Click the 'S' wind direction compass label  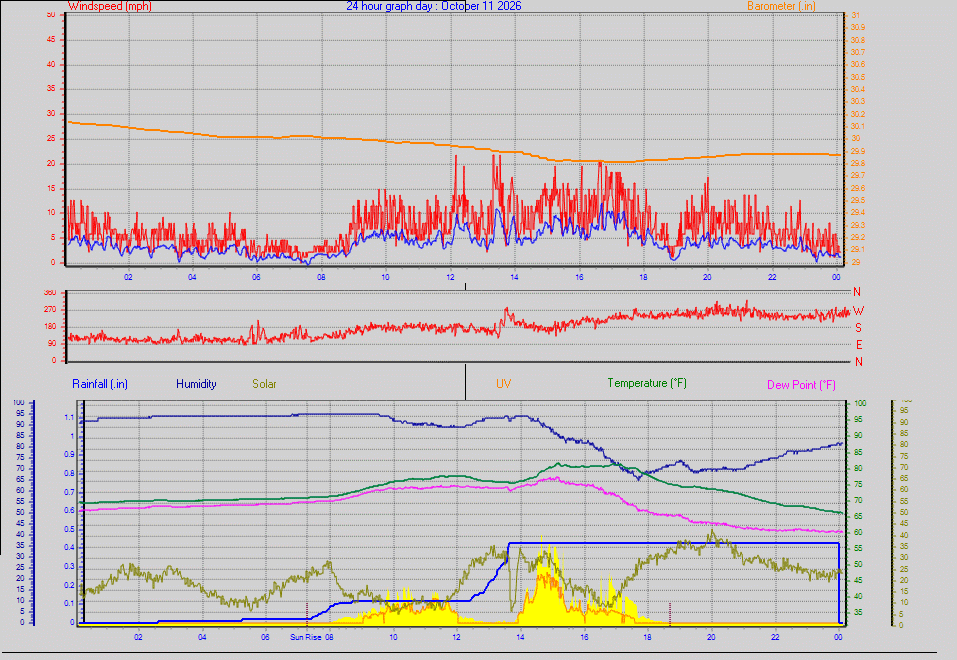859,328
